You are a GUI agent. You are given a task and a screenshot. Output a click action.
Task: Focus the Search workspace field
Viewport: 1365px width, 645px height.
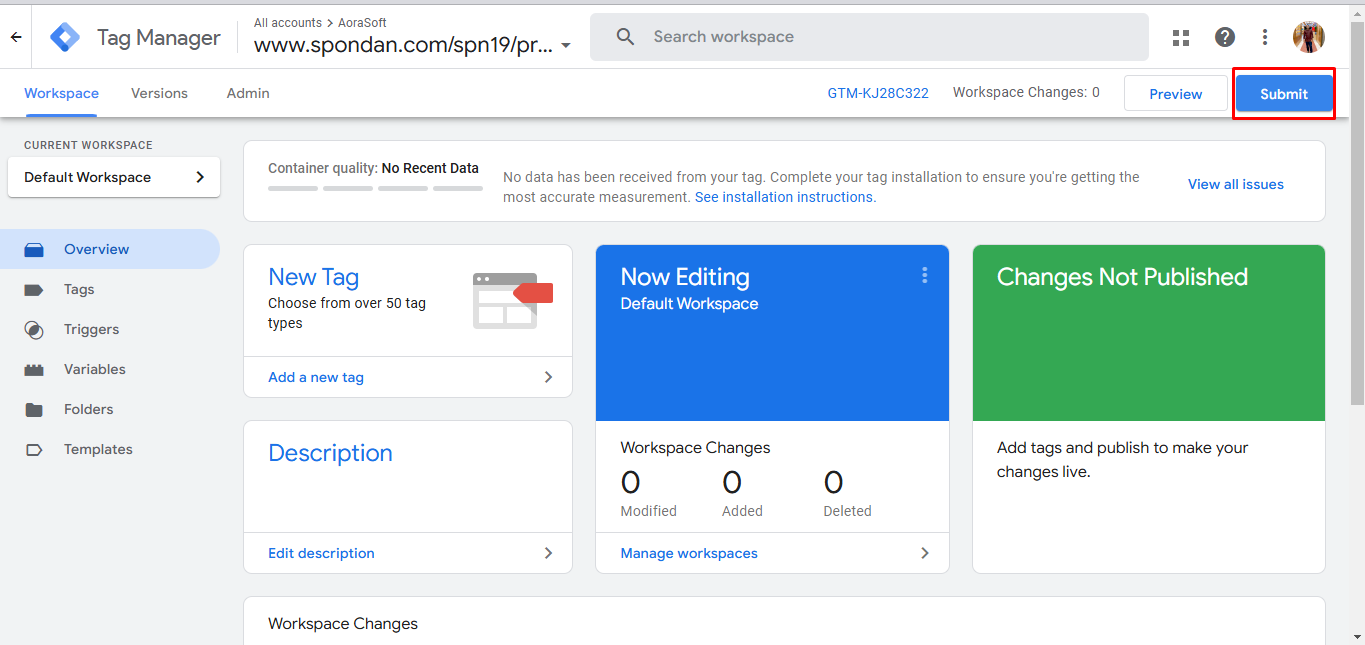pos(869,37)
